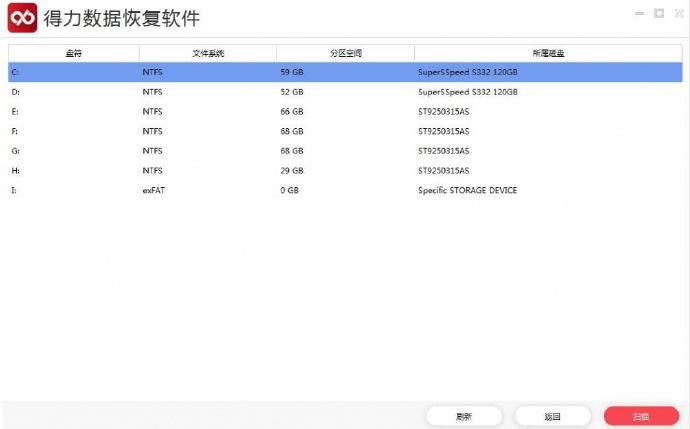This screenshot has height=429, width=690.
Task: Click ST9250315AS in the E: row
Action: tap(444, 112)
